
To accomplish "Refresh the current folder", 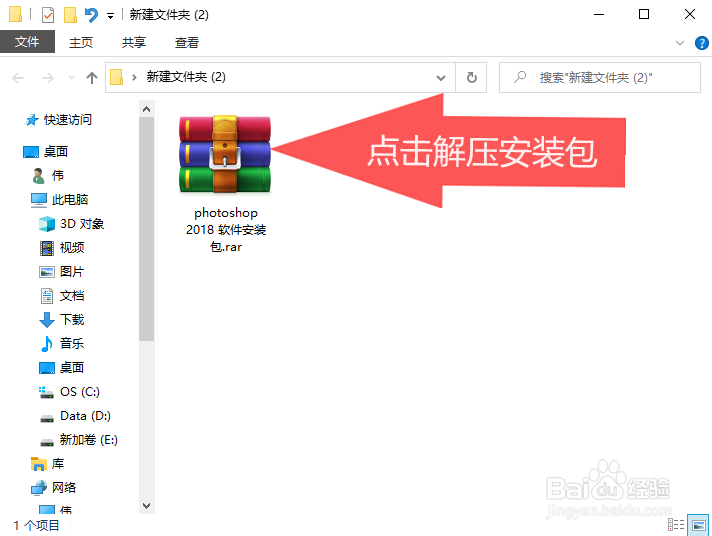I will click(472, 78).
